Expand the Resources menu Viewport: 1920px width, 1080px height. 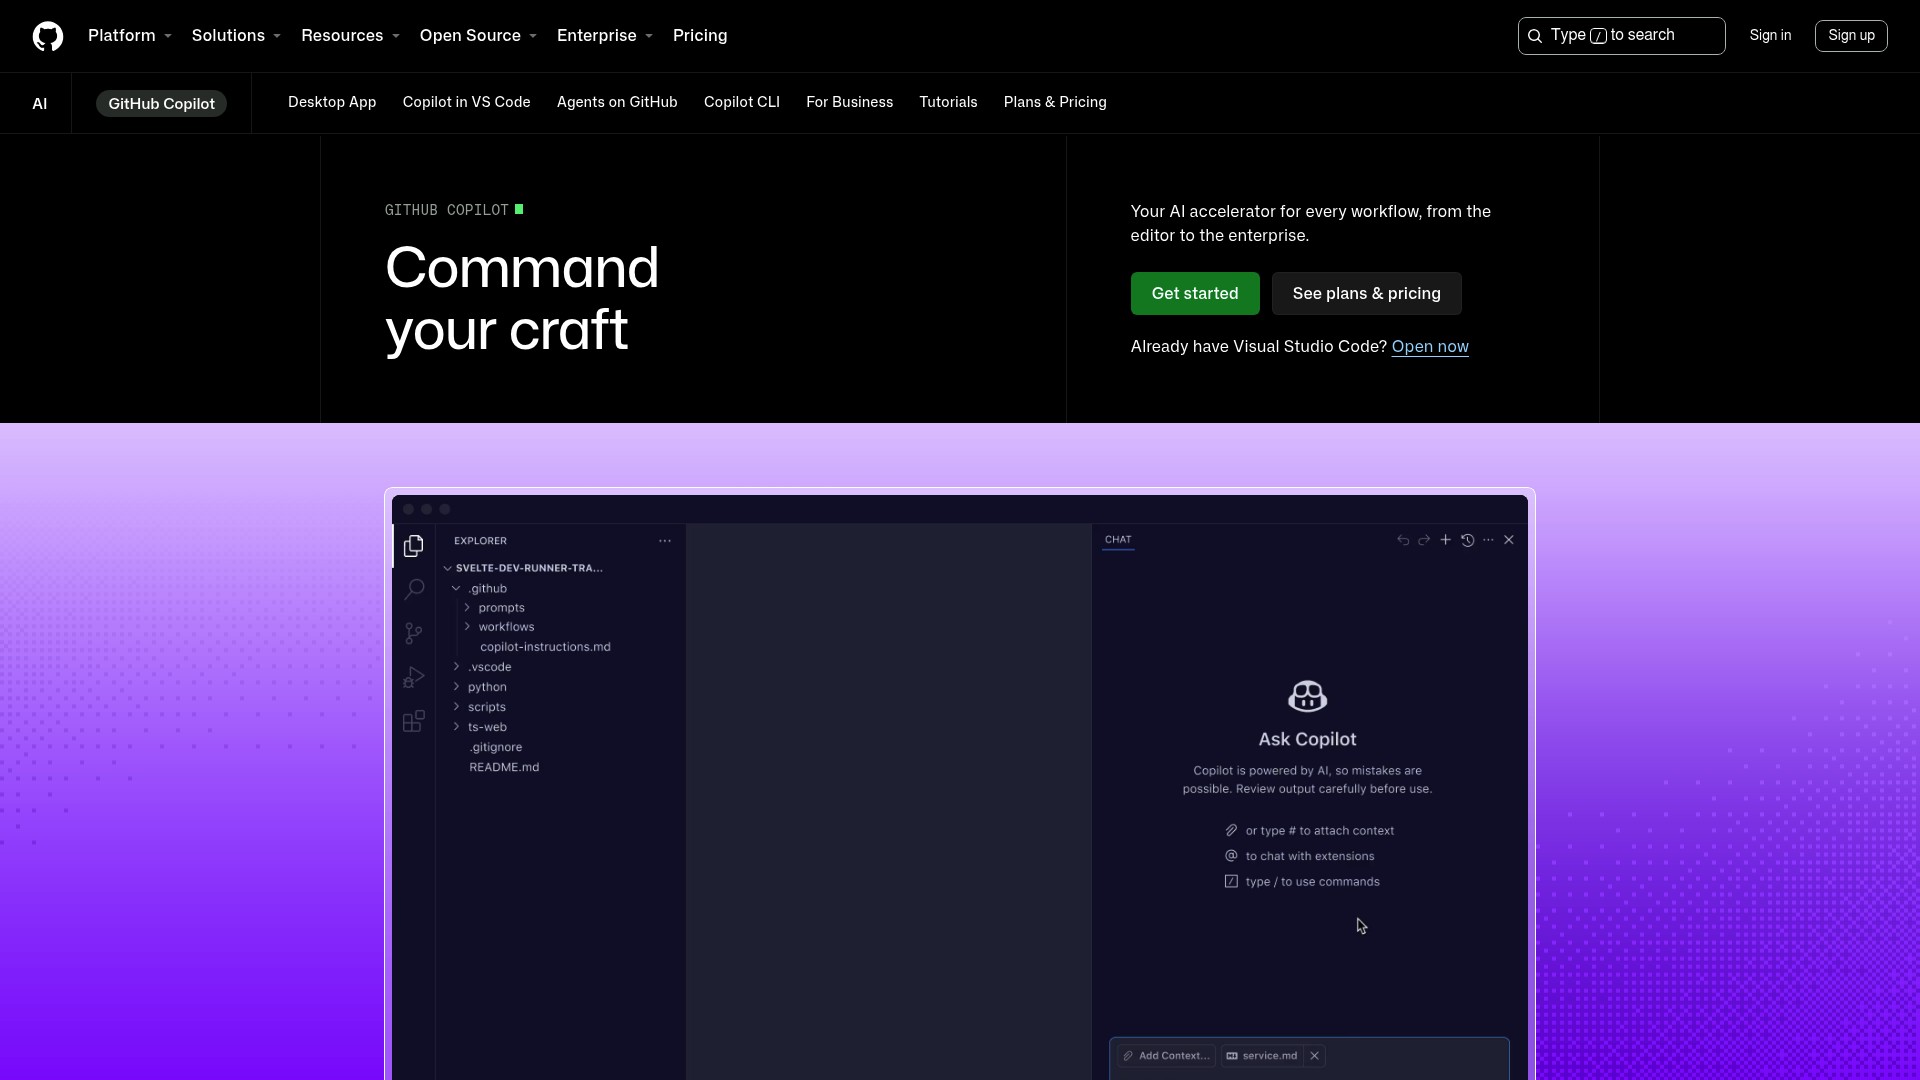click(x=350, y=36)
